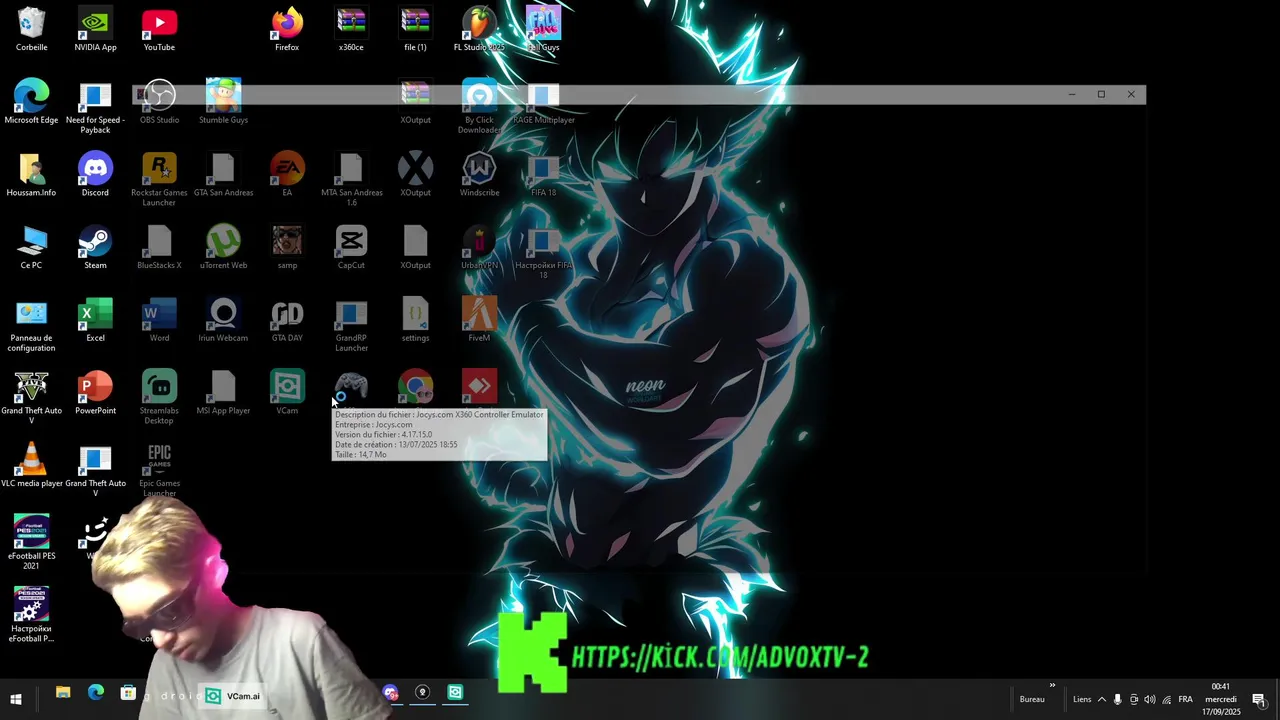The width and height of the screenshot is (1280, 720).
Task: Launch Stumble Guys from the desktop
Action: click(223, 102)
